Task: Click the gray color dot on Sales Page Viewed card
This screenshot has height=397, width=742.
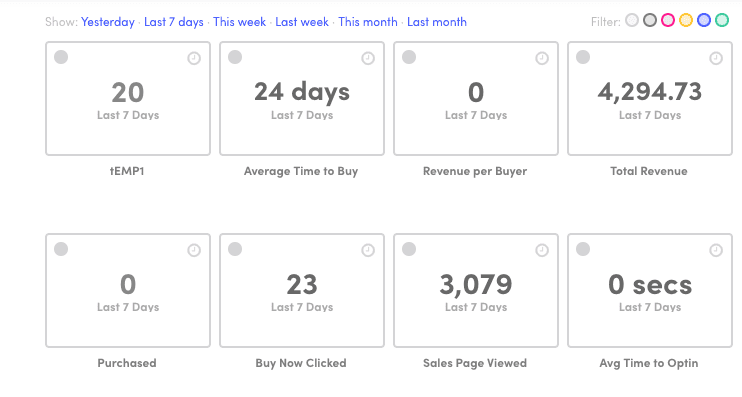Action: pos(409,249)
